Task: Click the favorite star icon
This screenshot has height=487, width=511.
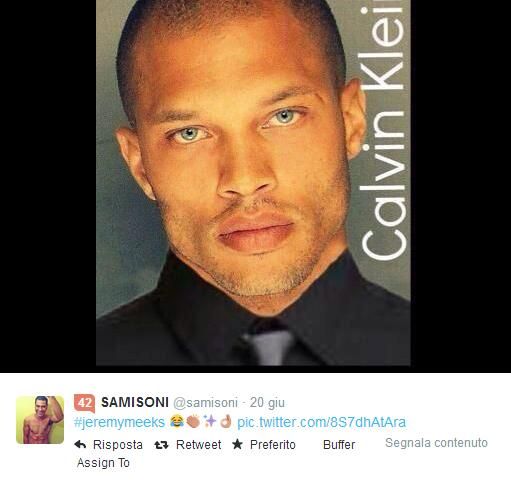Action: 237,444
